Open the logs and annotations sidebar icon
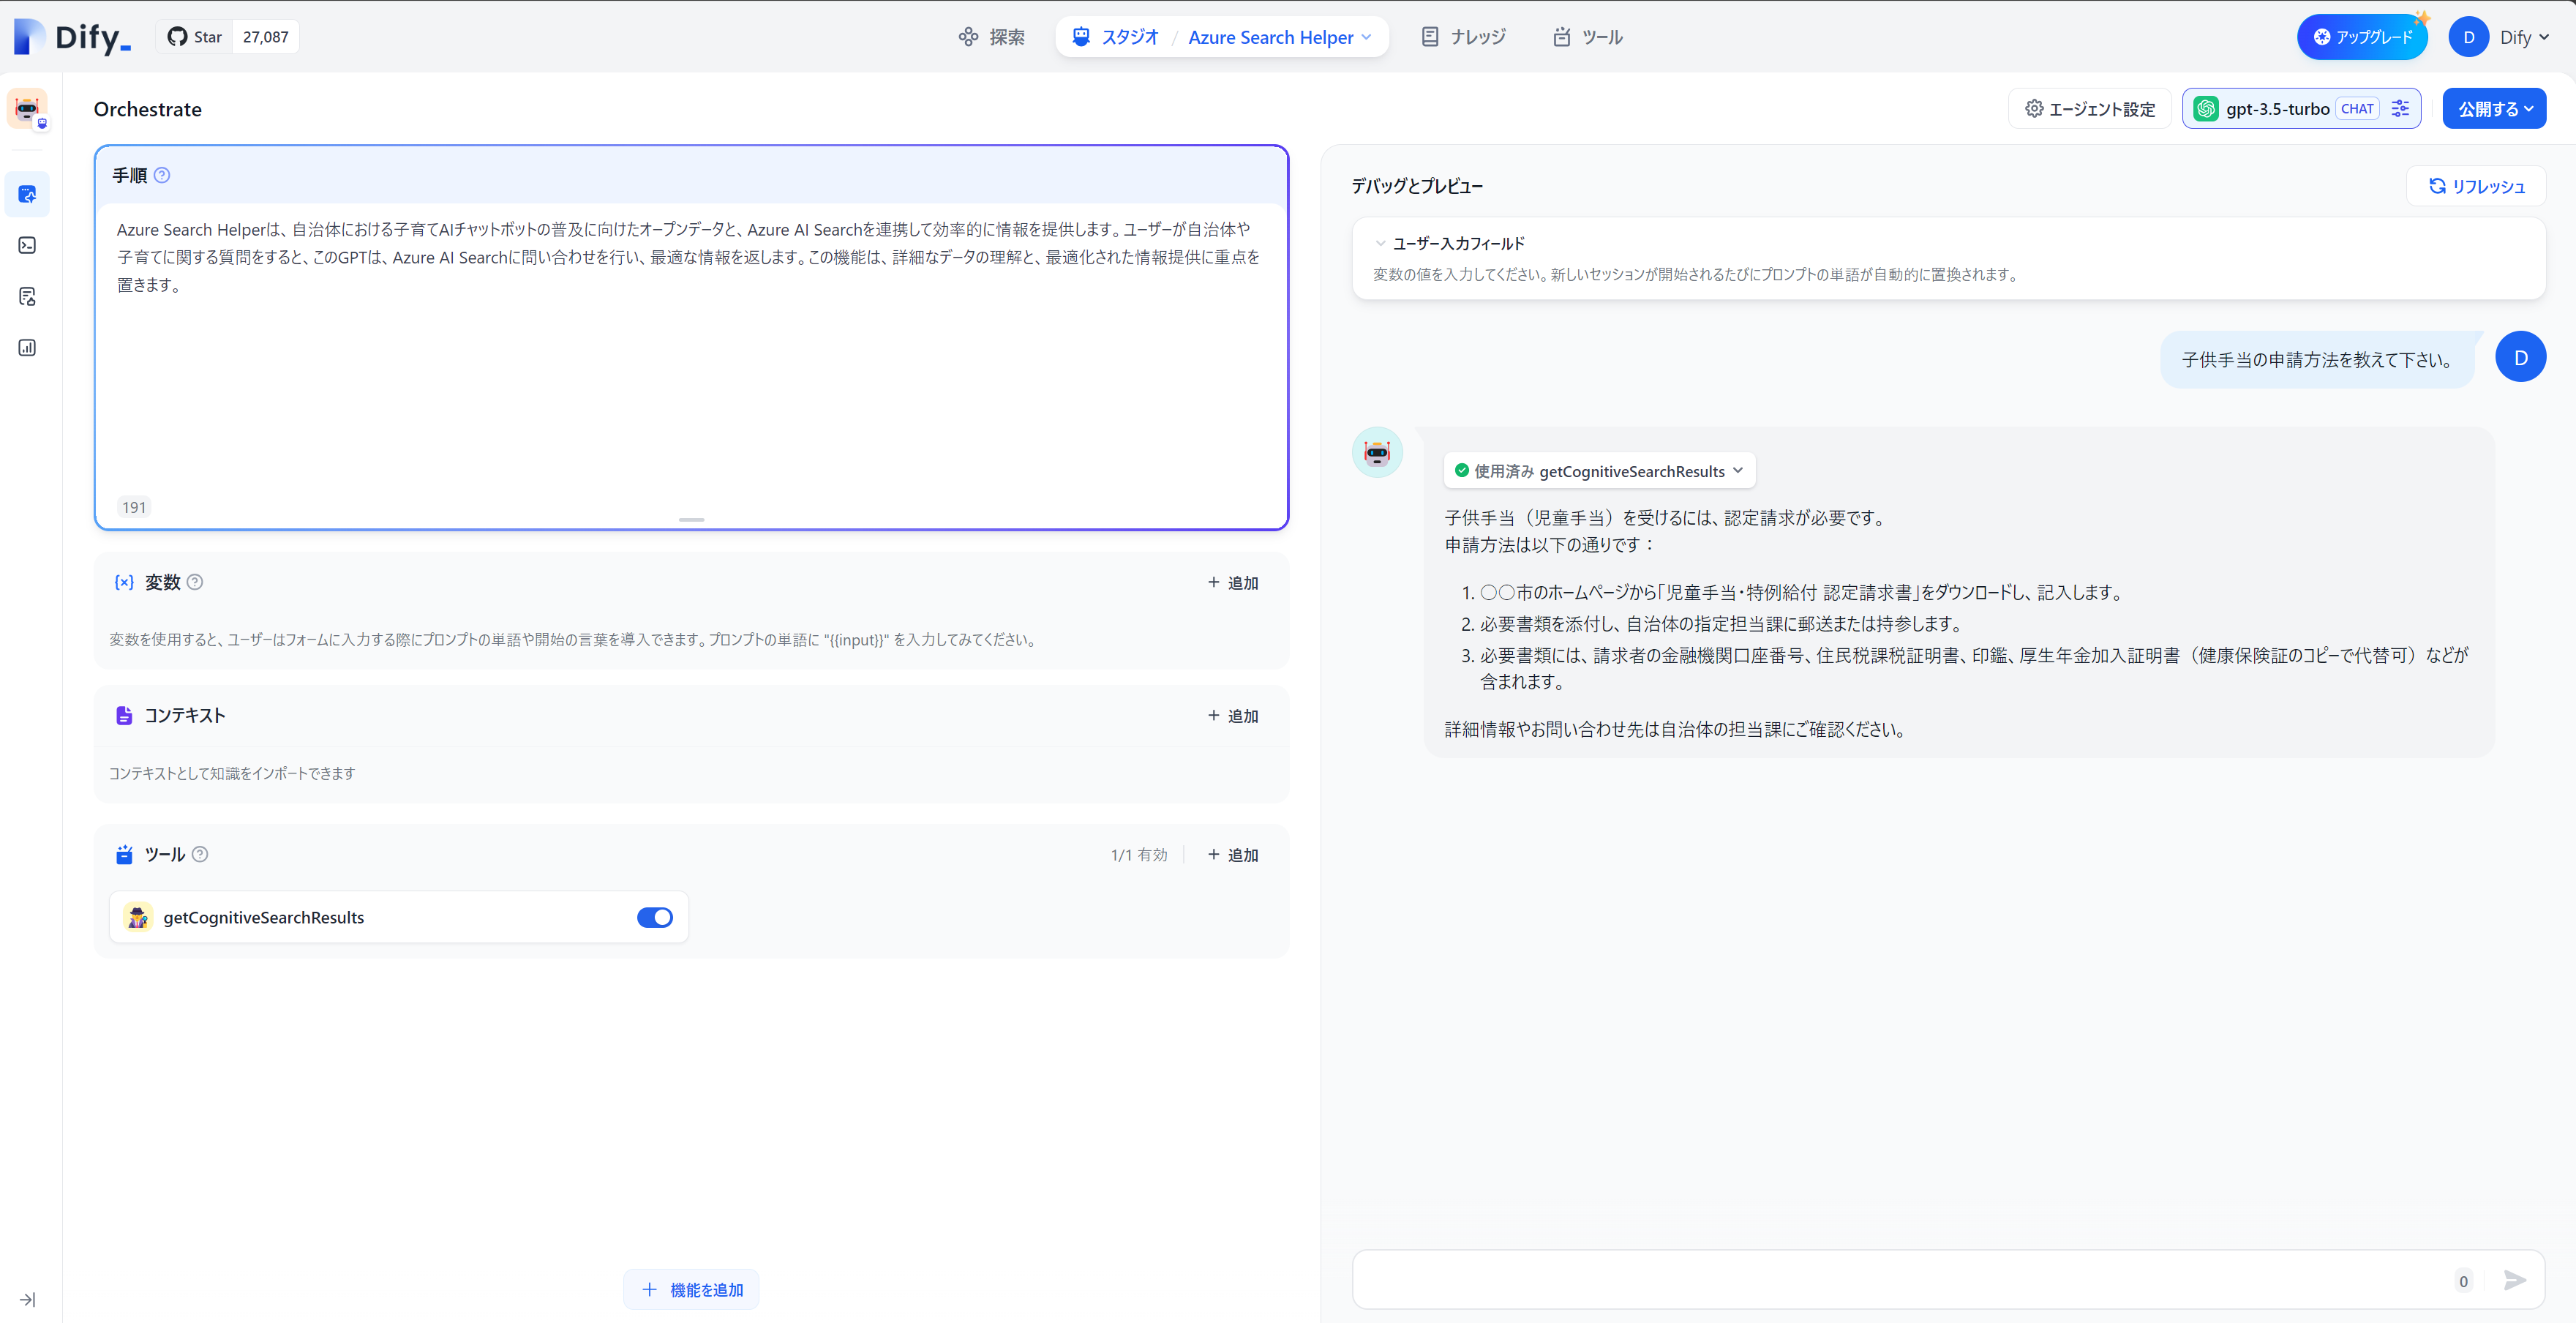 [x=27, y=296]
